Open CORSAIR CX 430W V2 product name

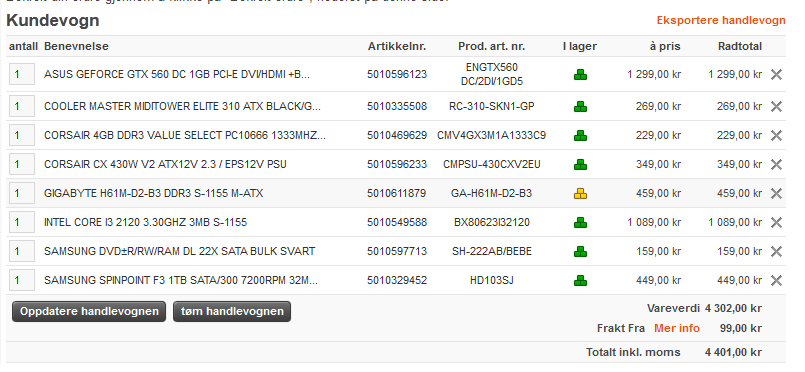[165, 164]
